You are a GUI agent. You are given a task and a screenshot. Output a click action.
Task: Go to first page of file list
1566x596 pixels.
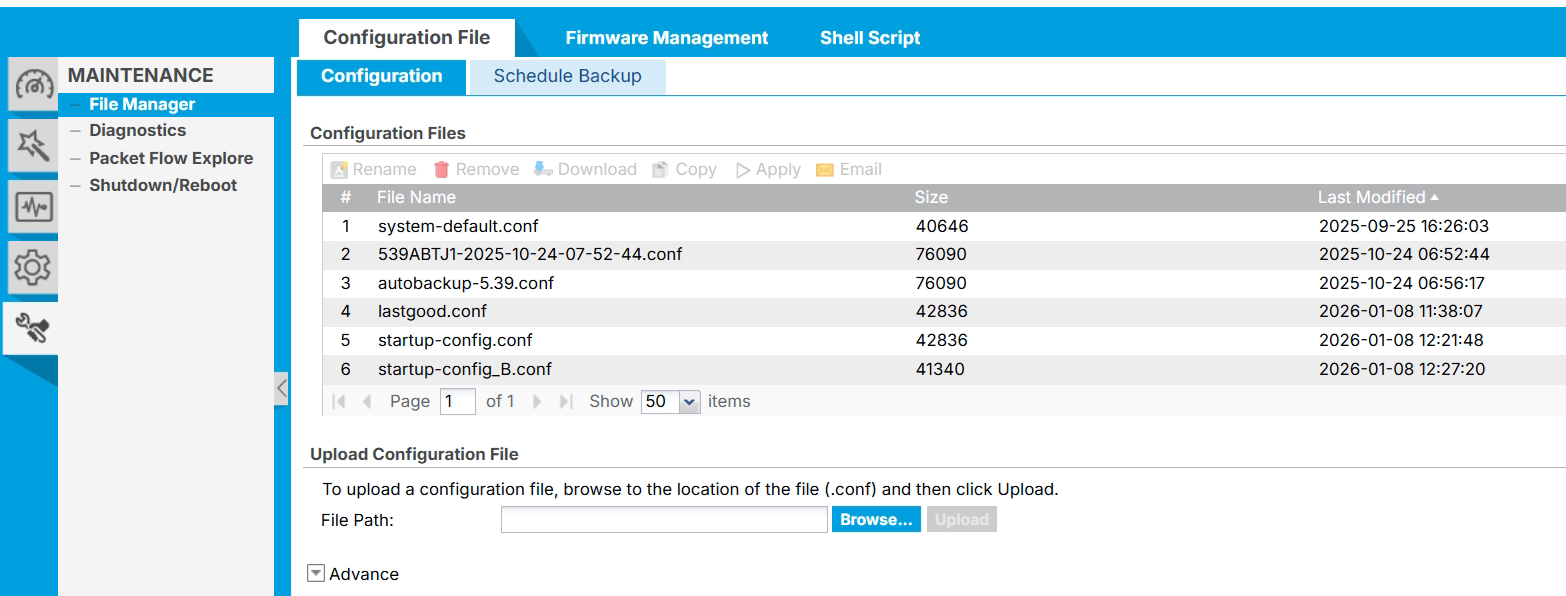coord(339,401)
